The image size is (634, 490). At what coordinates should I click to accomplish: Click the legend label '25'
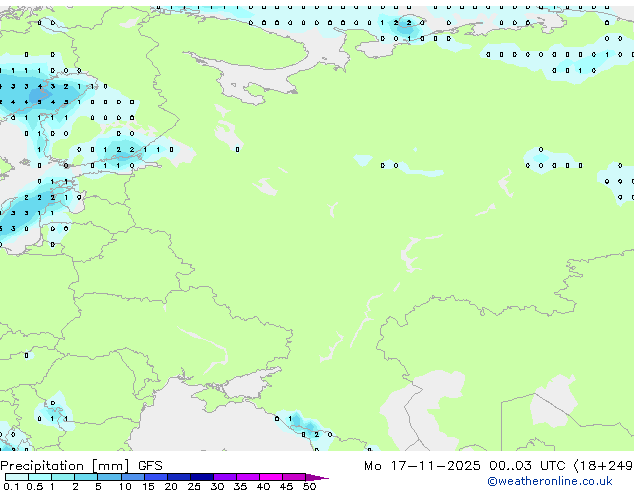[x=194, y=486]
